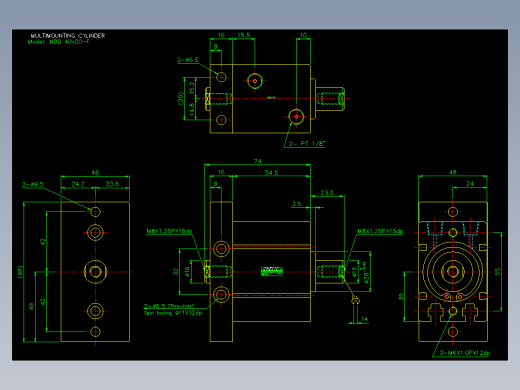Click the 54.5 dimension value
Viewport: 520px width, 390px height.
pos(272,173)
